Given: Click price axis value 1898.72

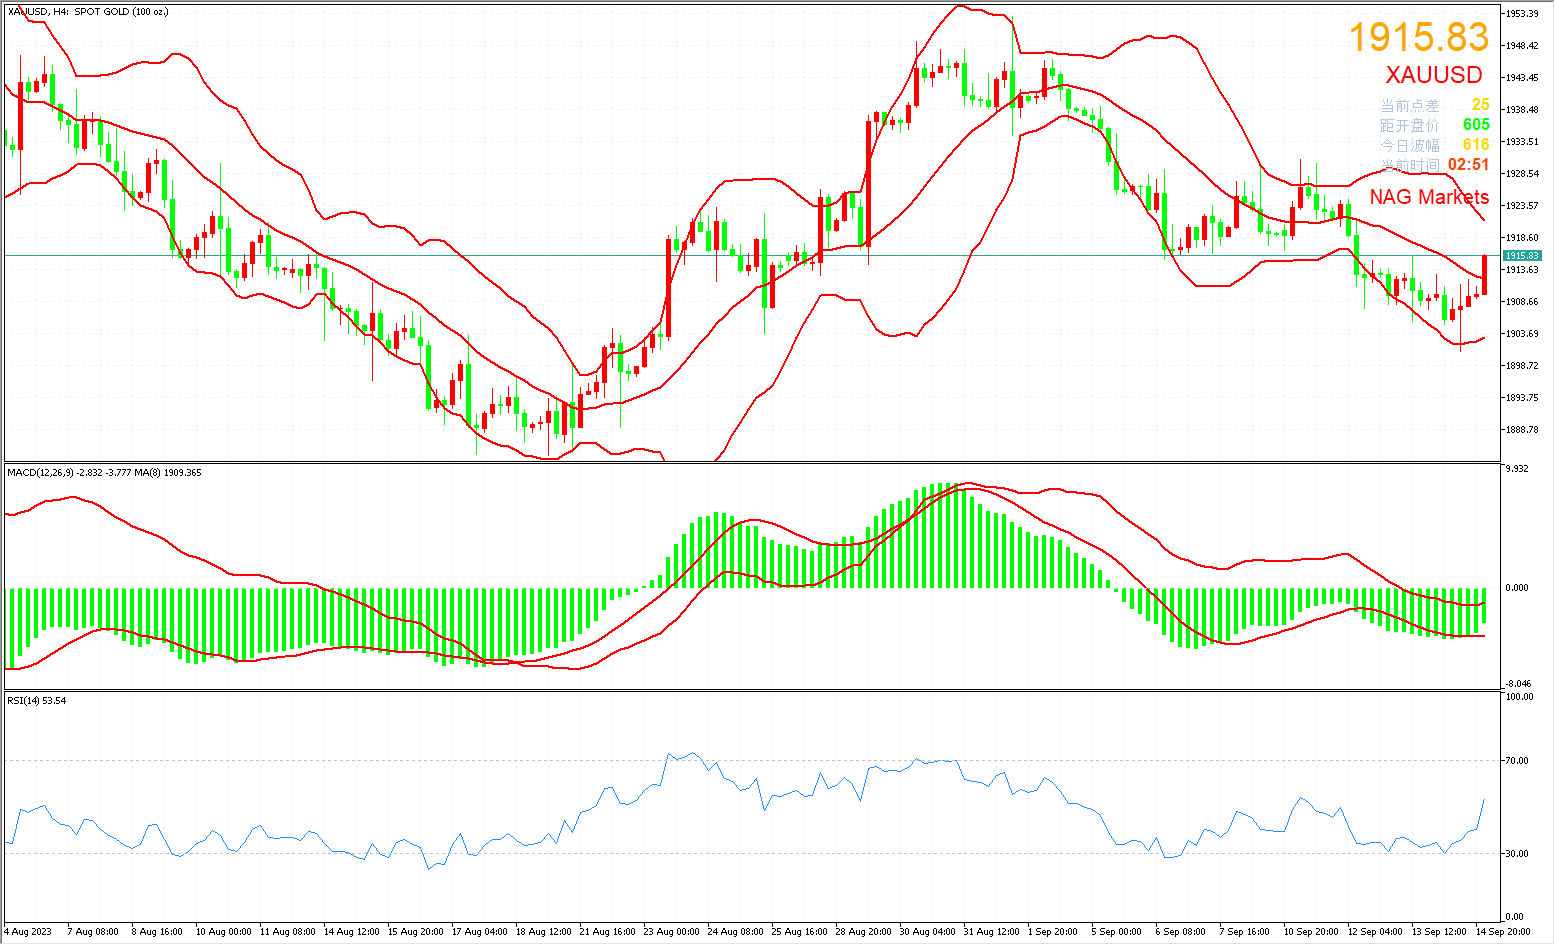Looking at the screenshot, I should 1522,366.
